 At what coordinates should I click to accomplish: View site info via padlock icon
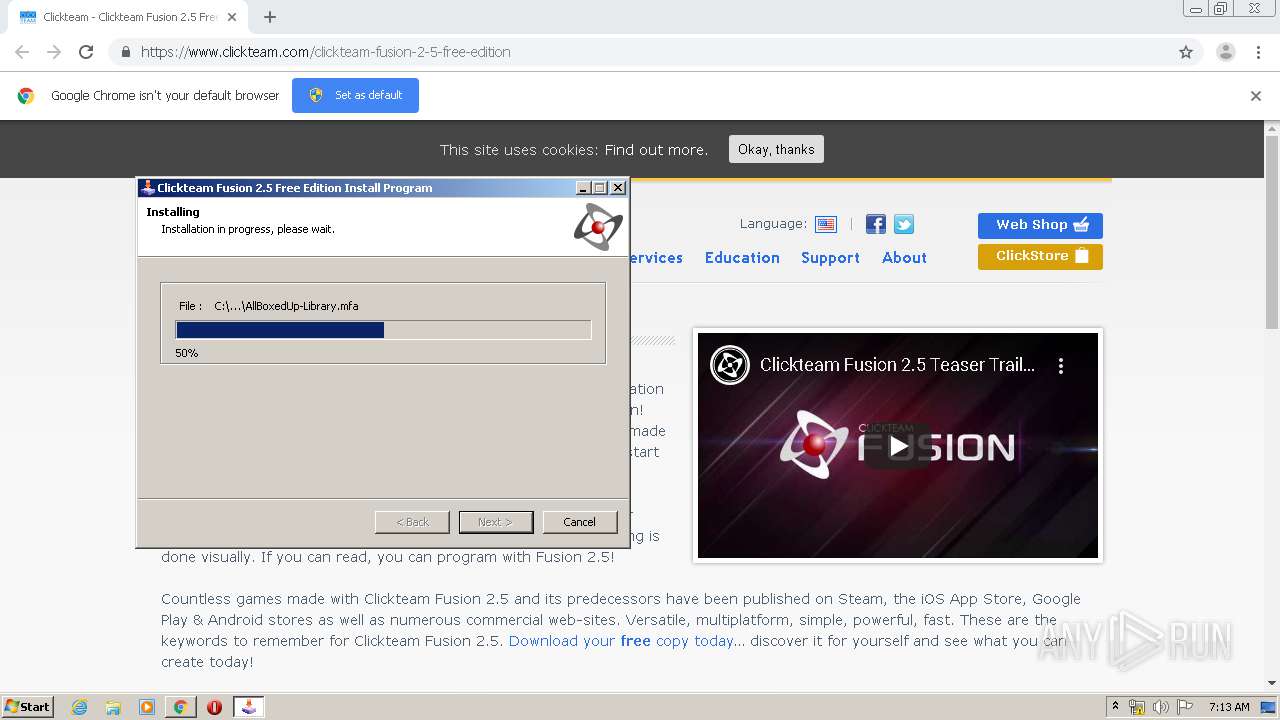(125, 52)
